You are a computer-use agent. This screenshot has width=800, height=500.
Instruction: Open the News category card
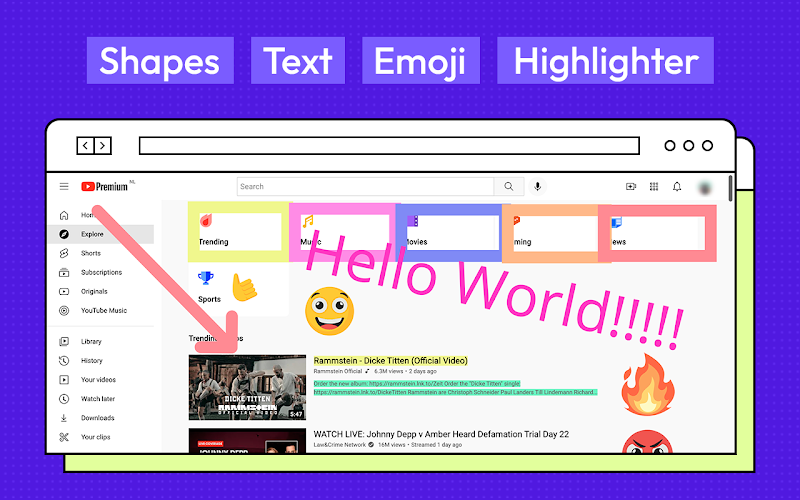point(657,233)
